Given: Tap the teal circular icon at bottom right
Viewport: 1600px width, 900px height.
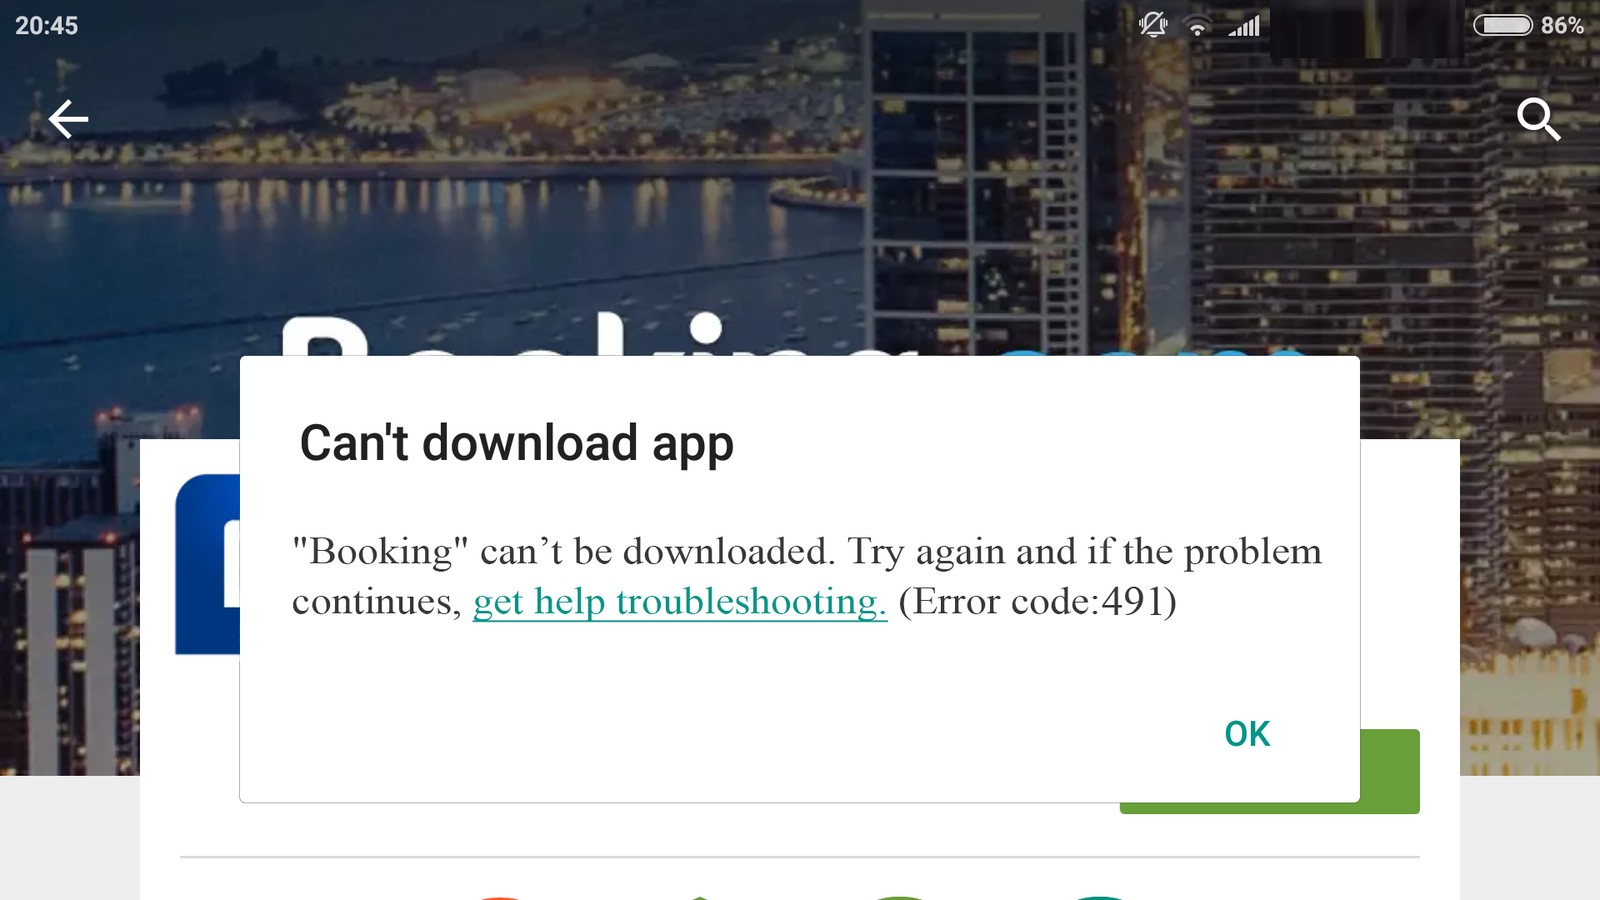Looking at the screenshot, I should (1100, 896).
